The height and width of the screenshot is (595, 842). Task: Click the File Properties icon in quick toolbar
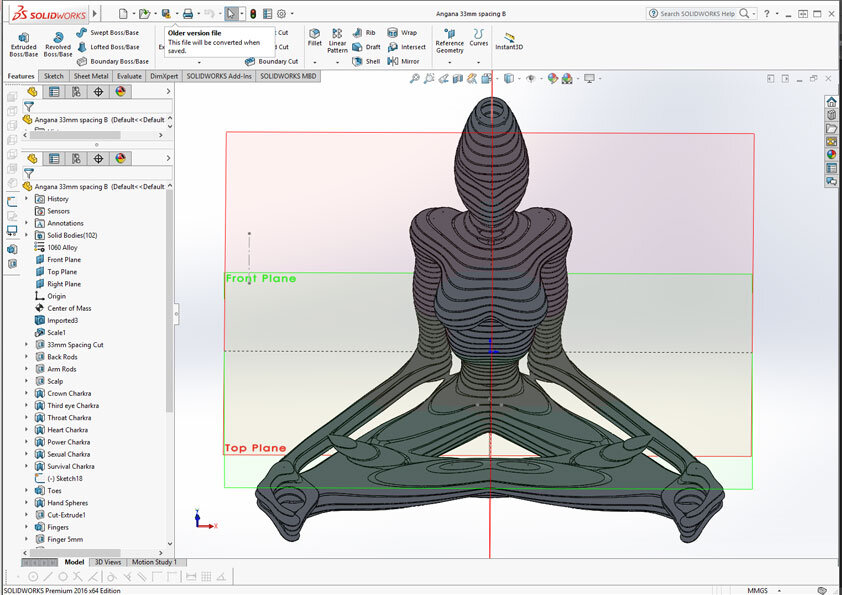[x=267, y=14]
